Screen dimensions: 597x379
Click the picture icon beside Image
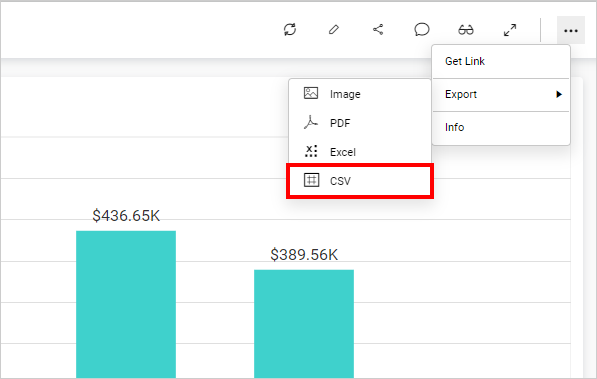tap(311, 93)
